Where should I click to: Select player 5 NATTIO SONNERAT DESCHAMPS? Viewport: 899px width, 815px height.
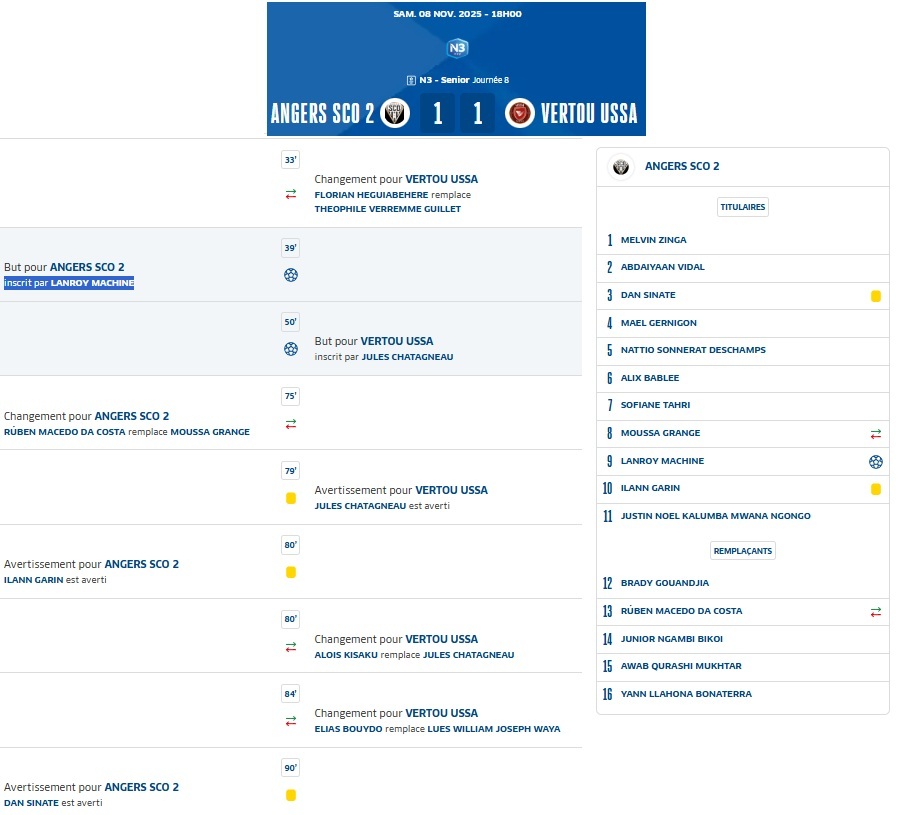(742, 350)
